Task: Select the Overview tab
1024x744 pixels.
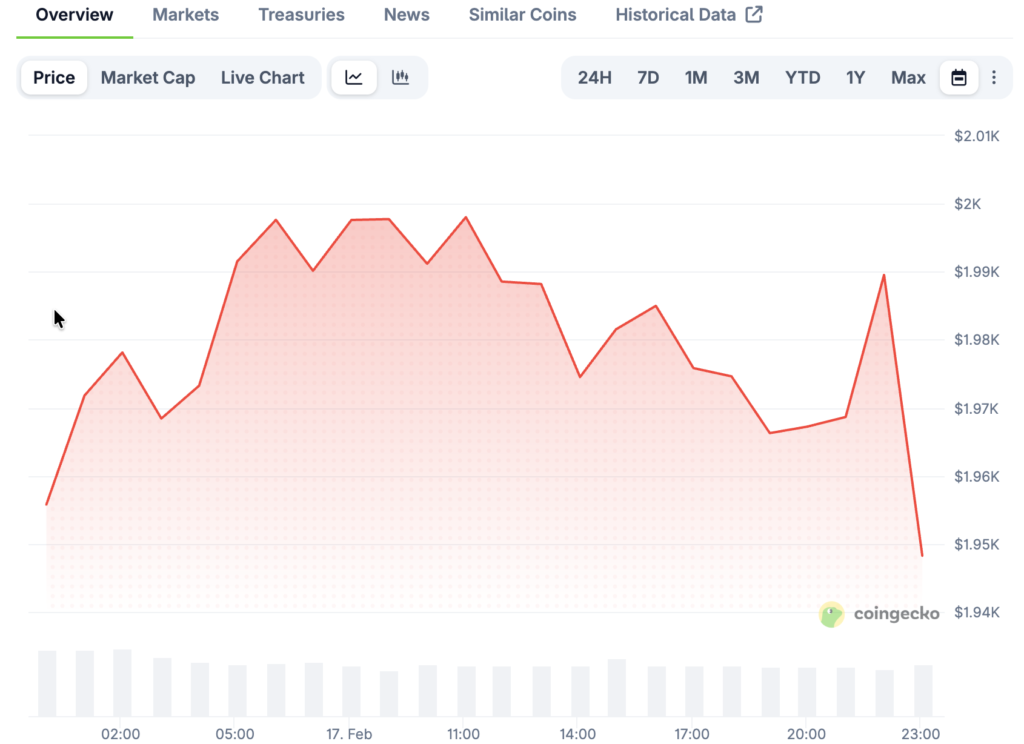Action: point(74,15)
